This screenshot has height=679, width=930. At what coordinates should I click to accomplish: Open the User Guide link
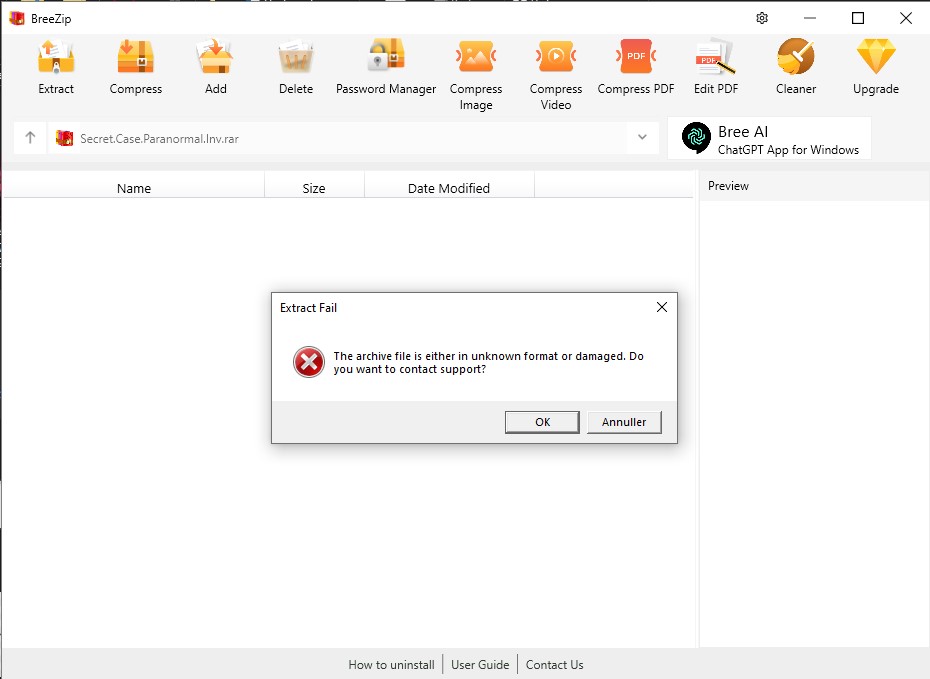point(480,664)
